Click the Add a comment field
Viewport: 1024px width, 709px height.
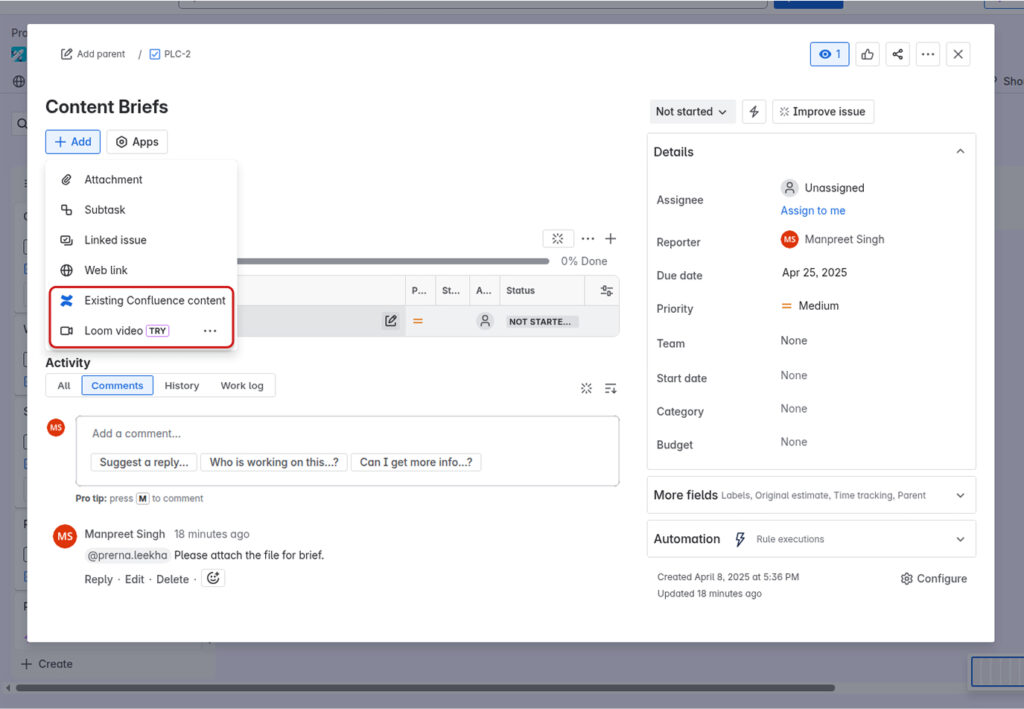[x=347, y=433]
